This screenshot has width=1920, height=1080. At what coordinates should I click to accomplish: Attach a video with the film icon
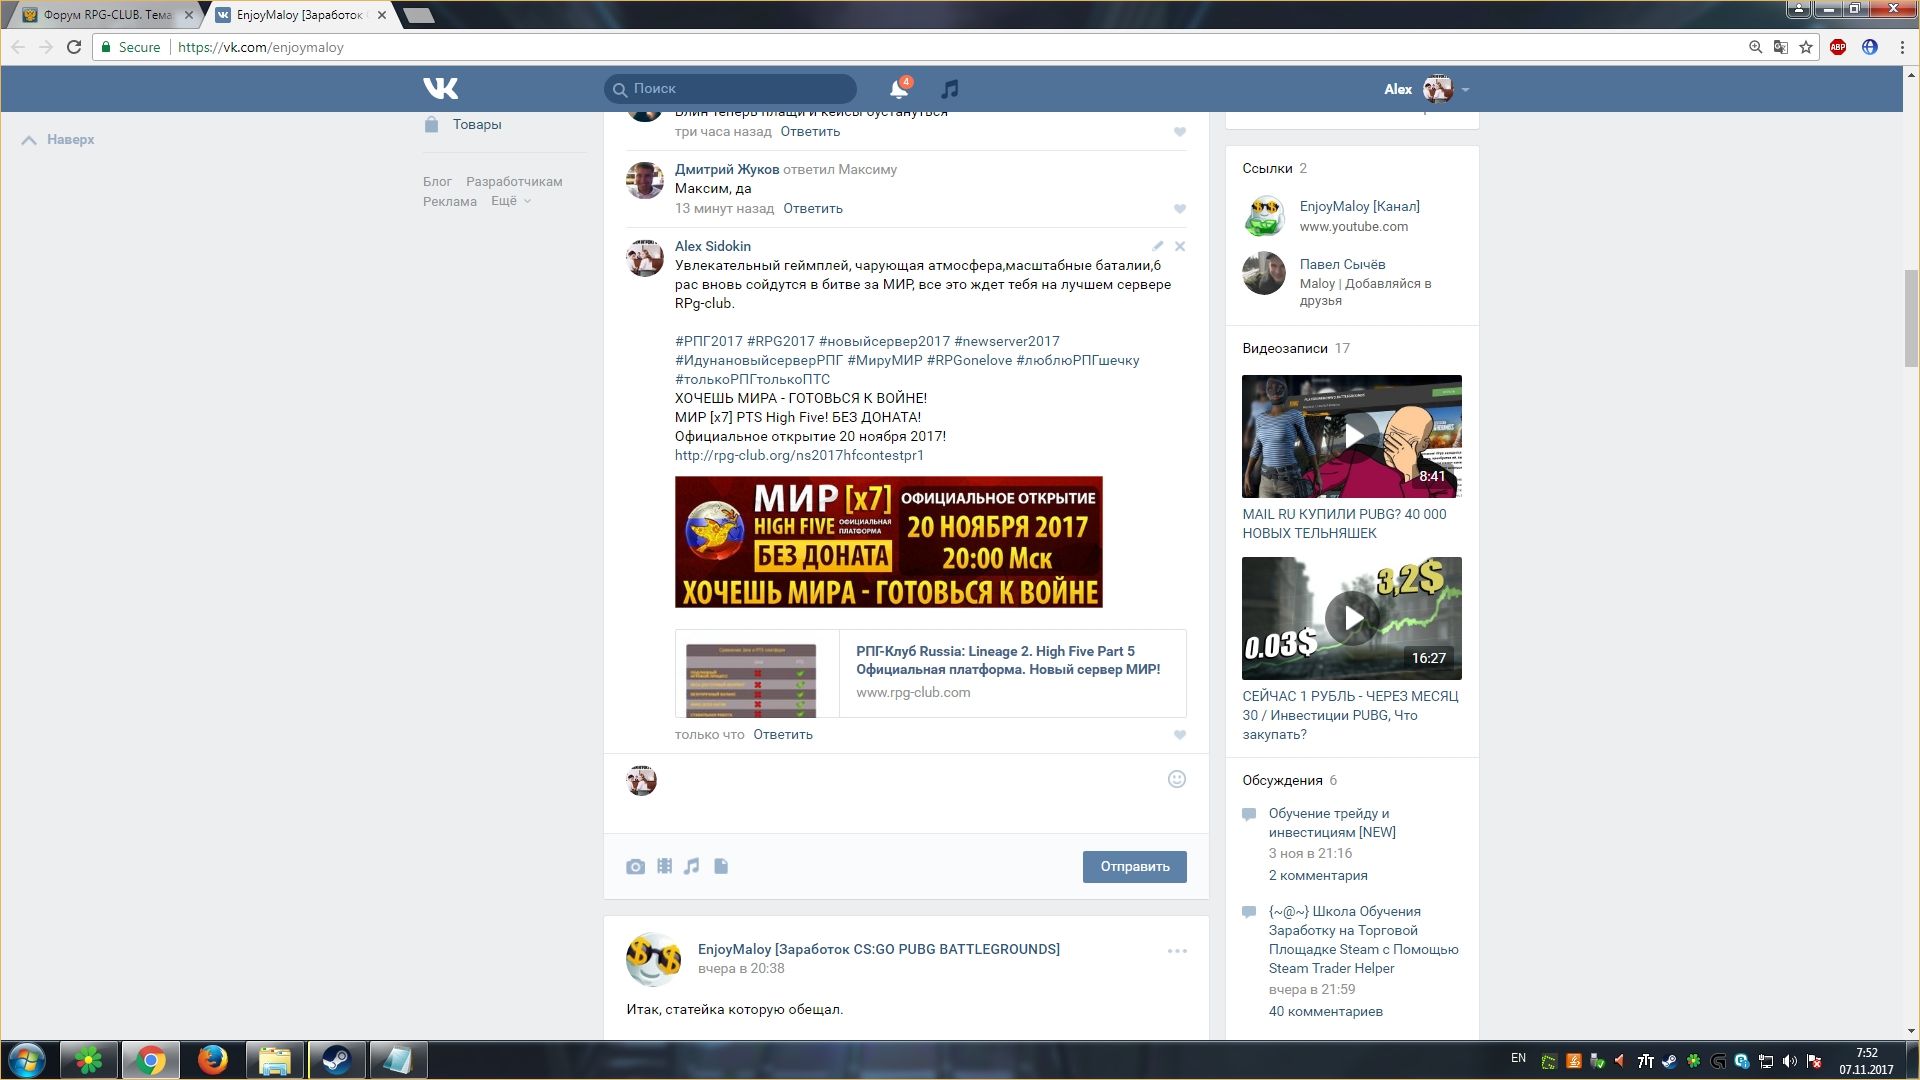[x=664, y=866]
